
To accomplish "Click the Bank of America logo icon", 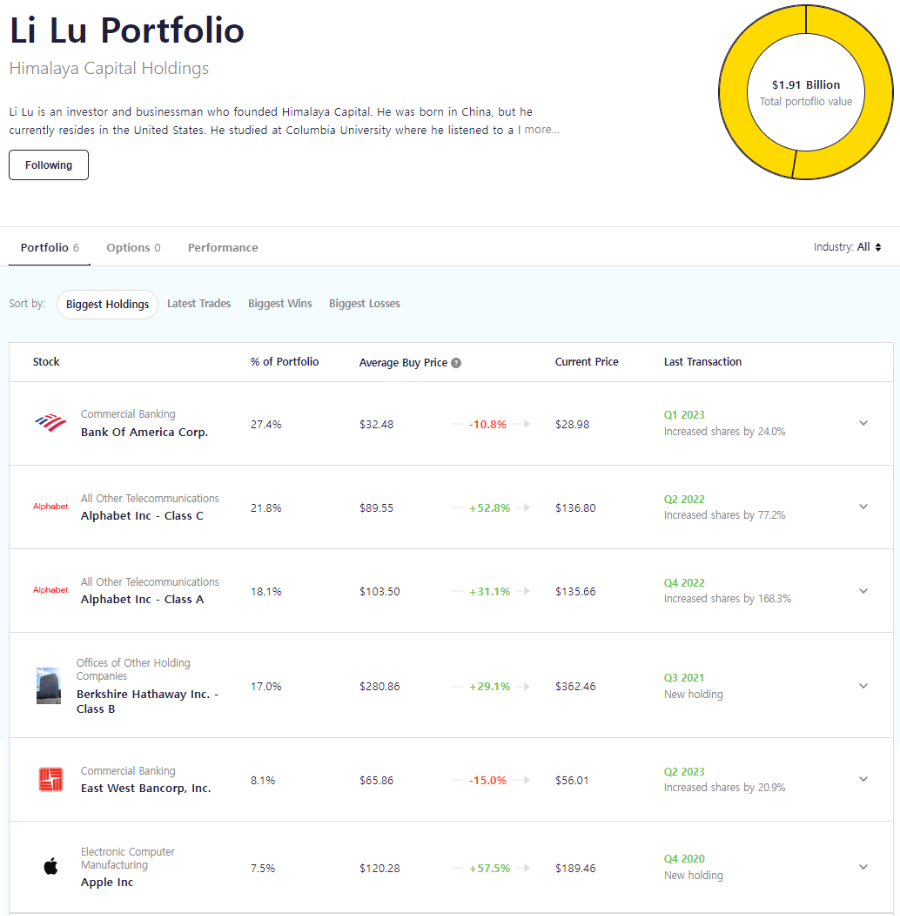I will 51,422.
